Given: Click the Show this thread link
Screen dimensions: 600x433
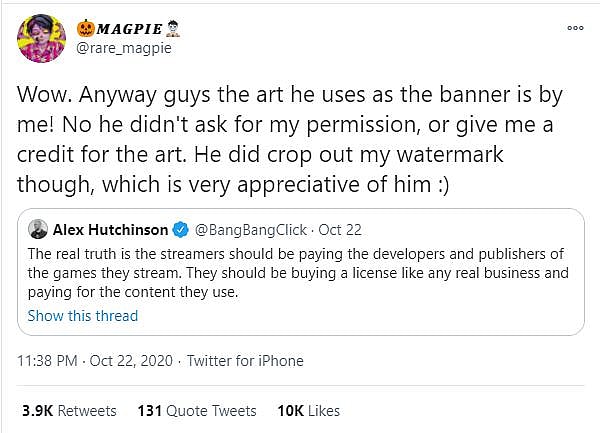Looking at the screenshot, I should tap(82, 316).
